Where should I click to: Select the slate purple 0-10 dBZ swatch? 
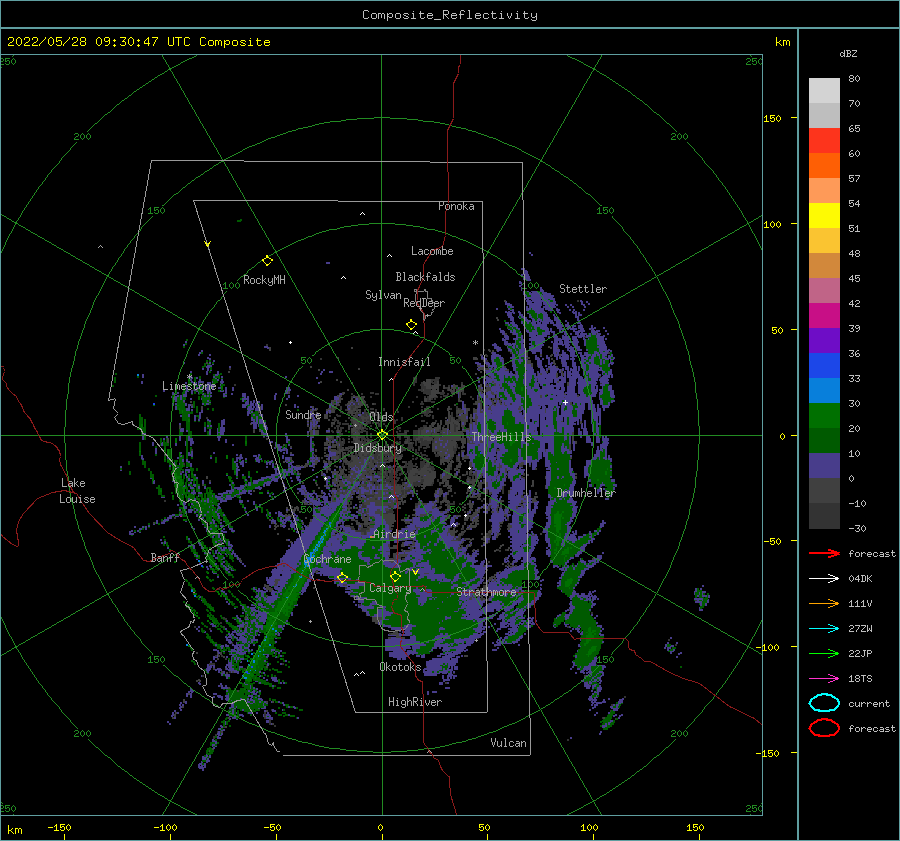point(824,466)
